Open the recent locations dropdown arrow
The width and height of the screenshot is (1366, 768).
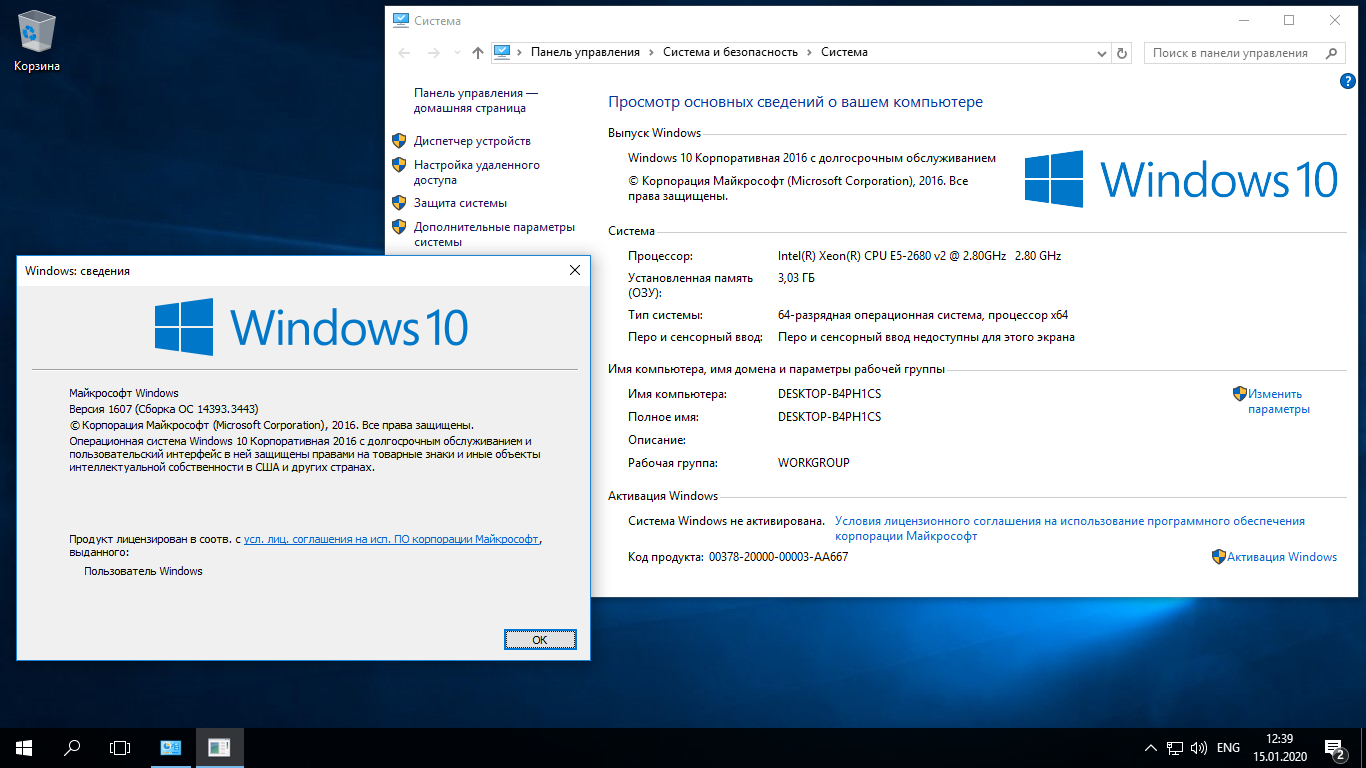(x=457, y=53)
